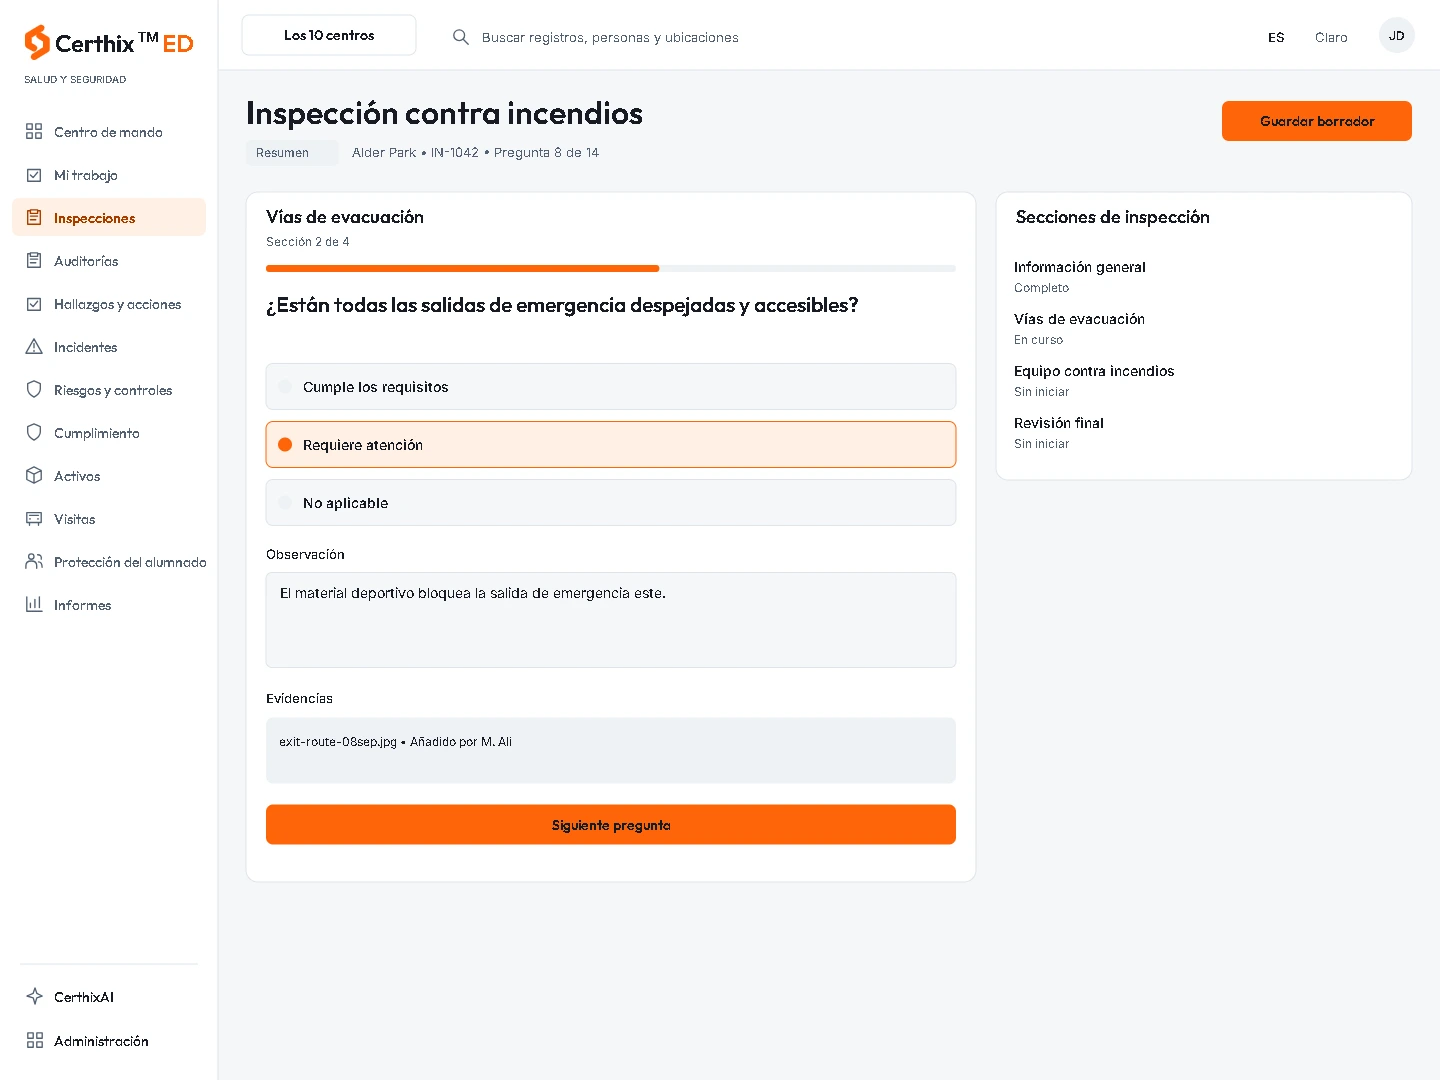Click the 'Guardar borrador' button
This screenshot has width=1440, height=1080.
pos(1317,121)
